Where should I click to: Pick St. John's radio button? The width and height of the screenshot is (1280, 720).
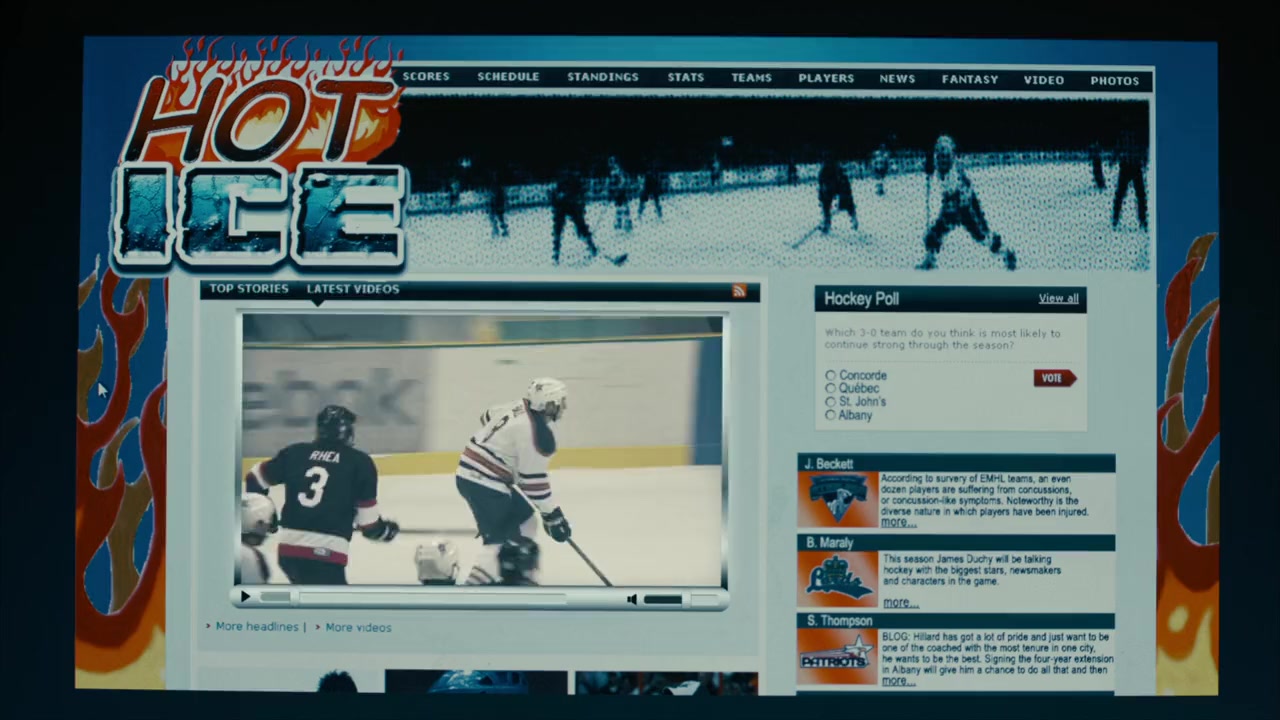830,402
